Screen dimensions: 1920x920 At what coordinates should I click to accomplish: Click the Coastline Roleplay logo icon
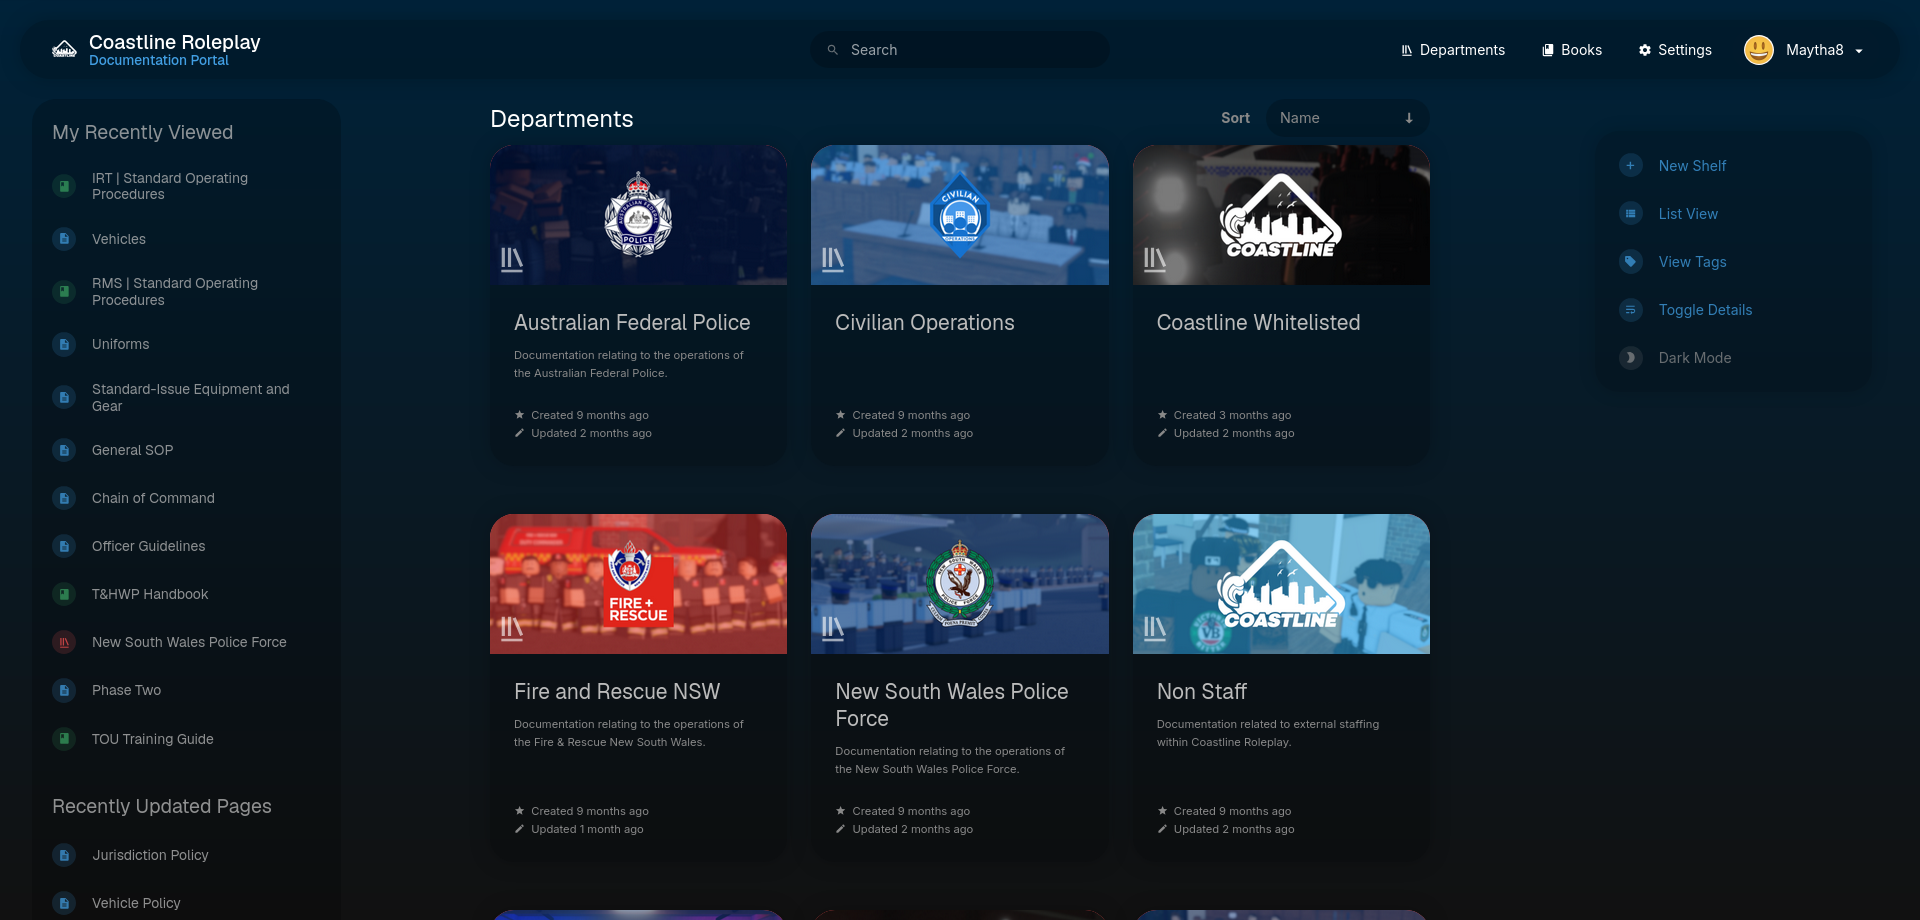click(x=64, y=50)
